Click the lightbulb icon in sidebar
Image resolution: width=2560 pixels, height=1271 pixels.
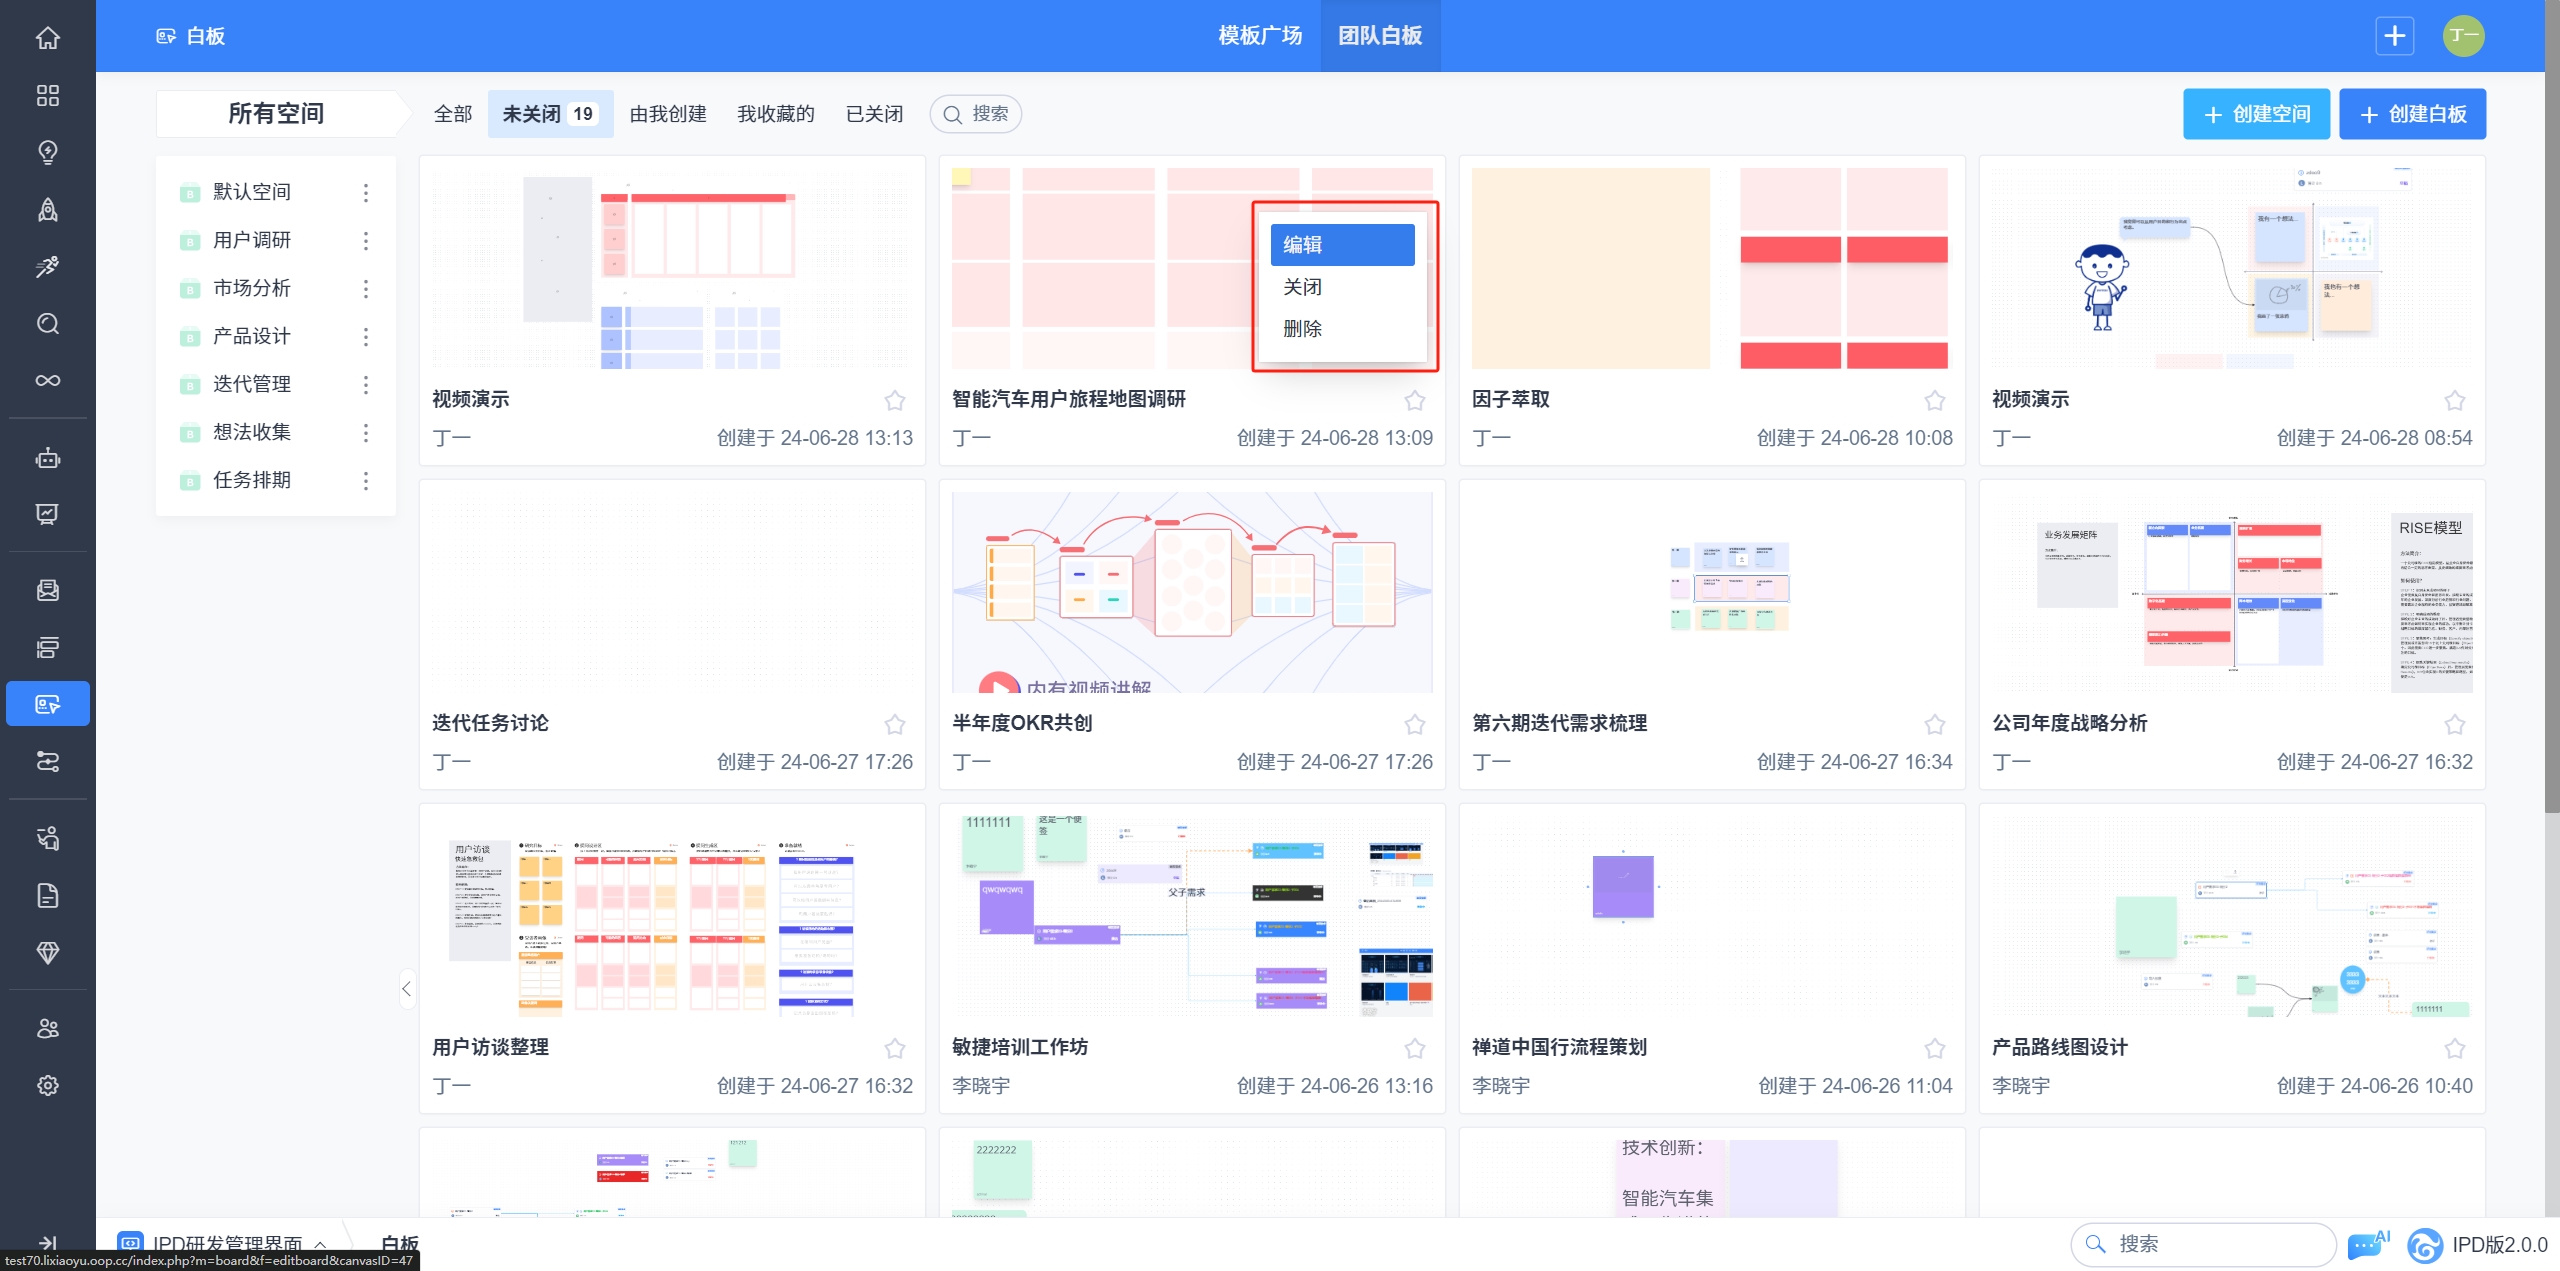coord(47,152)
